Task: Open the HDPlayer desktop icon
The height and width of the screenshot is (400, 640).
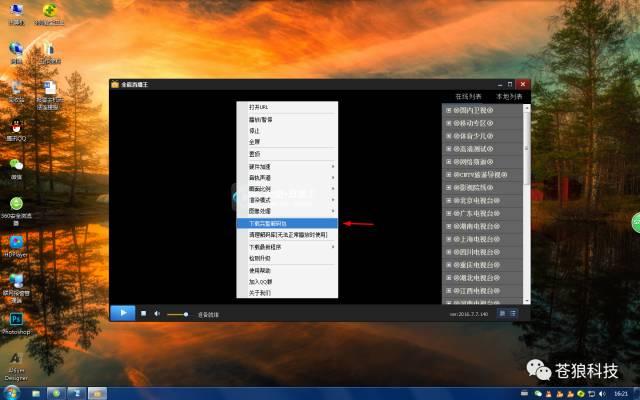Action: click(16, 246)
